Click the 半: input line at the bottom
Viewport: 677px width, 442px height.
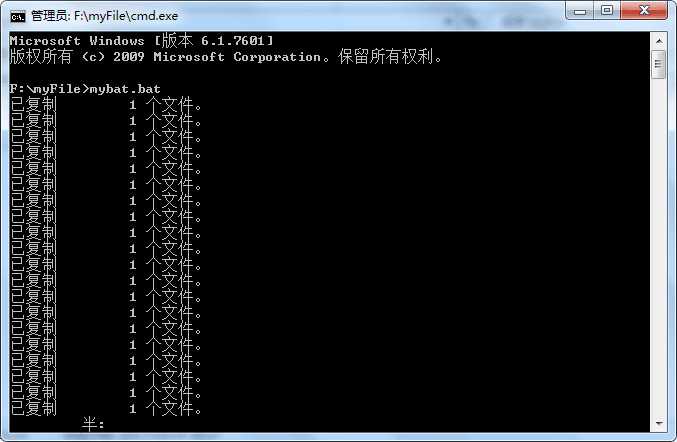(93, 424)
